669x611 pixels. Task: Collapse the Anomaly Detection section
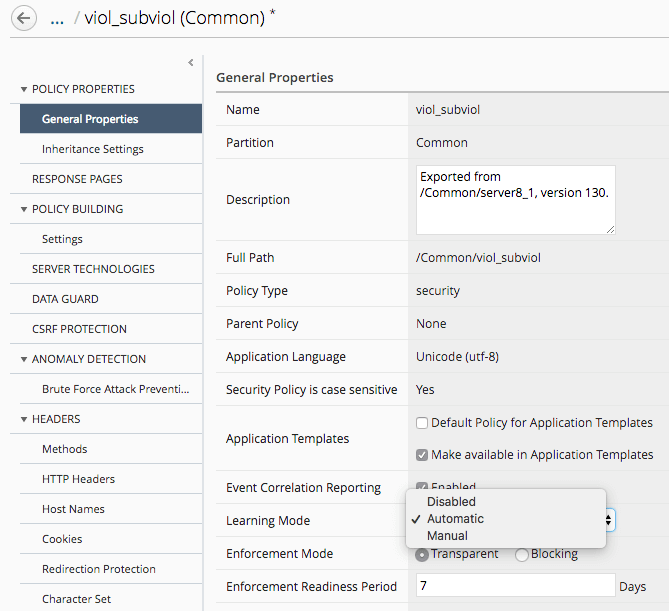point(24,359)
